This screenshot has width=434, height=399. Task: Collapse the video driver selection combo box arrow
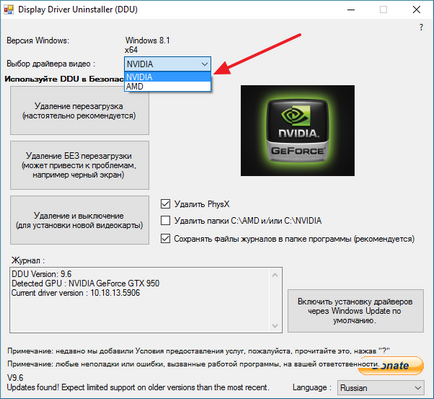(204, 64)
